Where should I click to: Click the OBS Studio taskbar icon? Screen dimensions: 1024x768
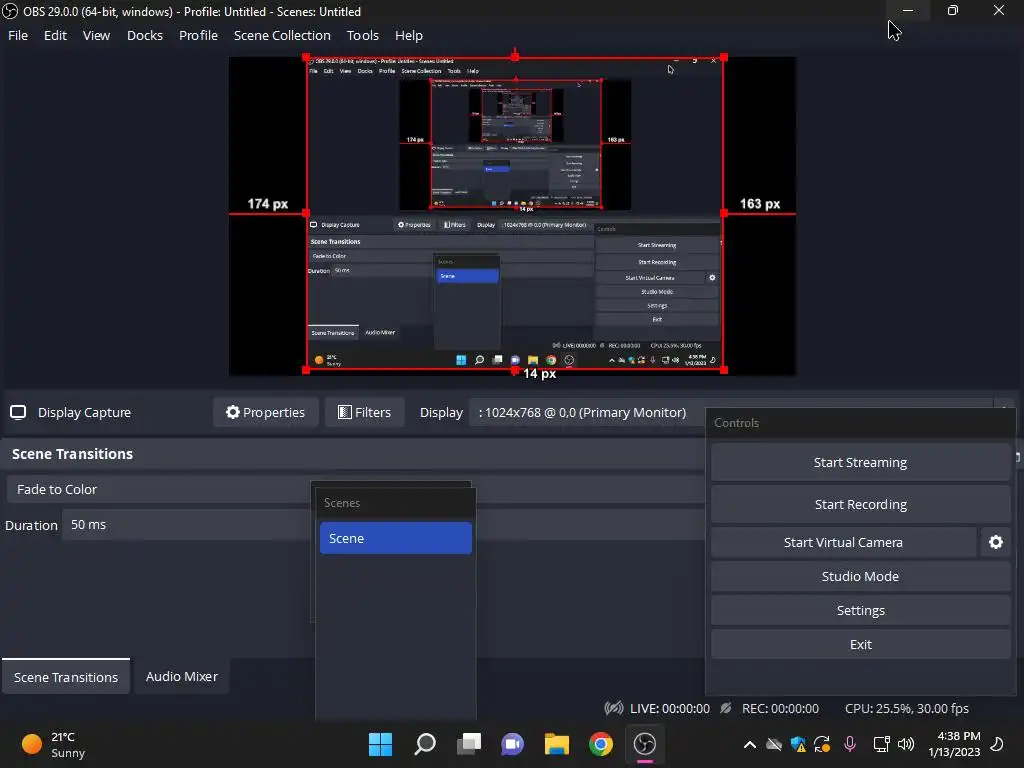[645, 744]
